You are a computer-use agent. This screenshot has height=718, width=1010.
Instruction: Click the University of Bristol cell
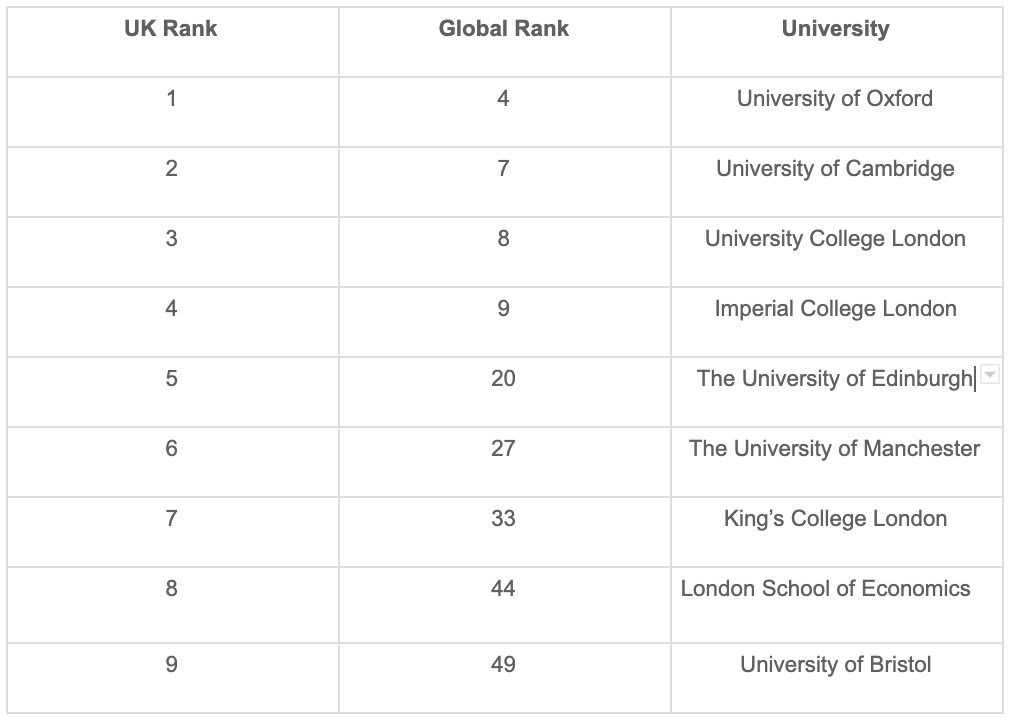click(x=836, y=678)
